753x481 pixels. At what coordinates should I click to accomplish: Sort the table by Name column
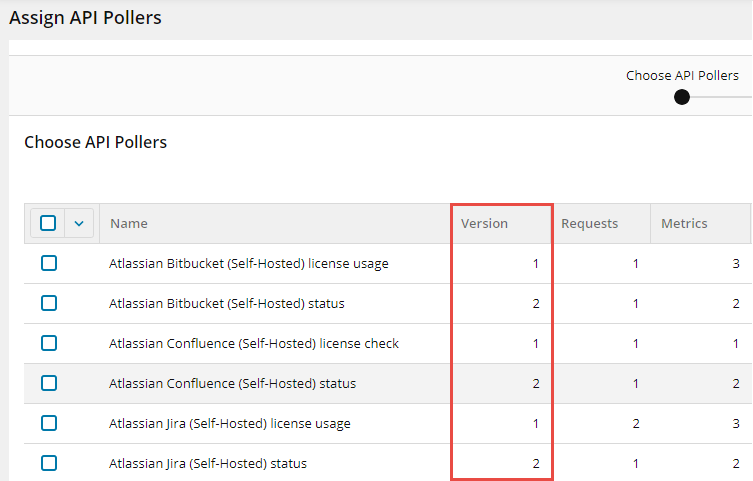pyautogui.click(x=129, y=224)
